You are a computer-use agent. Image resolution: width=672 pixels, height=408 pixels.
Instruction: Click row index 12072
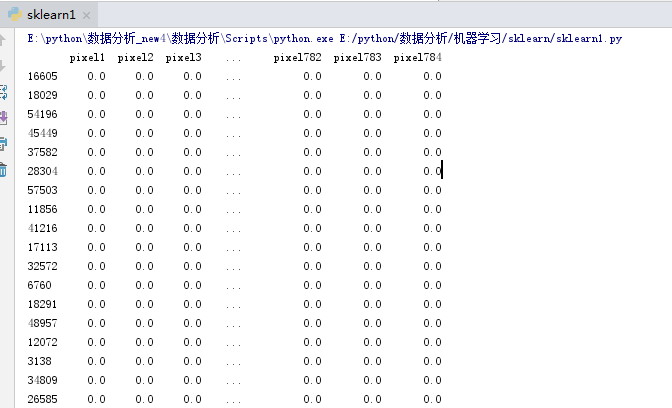tap(42, 342)
